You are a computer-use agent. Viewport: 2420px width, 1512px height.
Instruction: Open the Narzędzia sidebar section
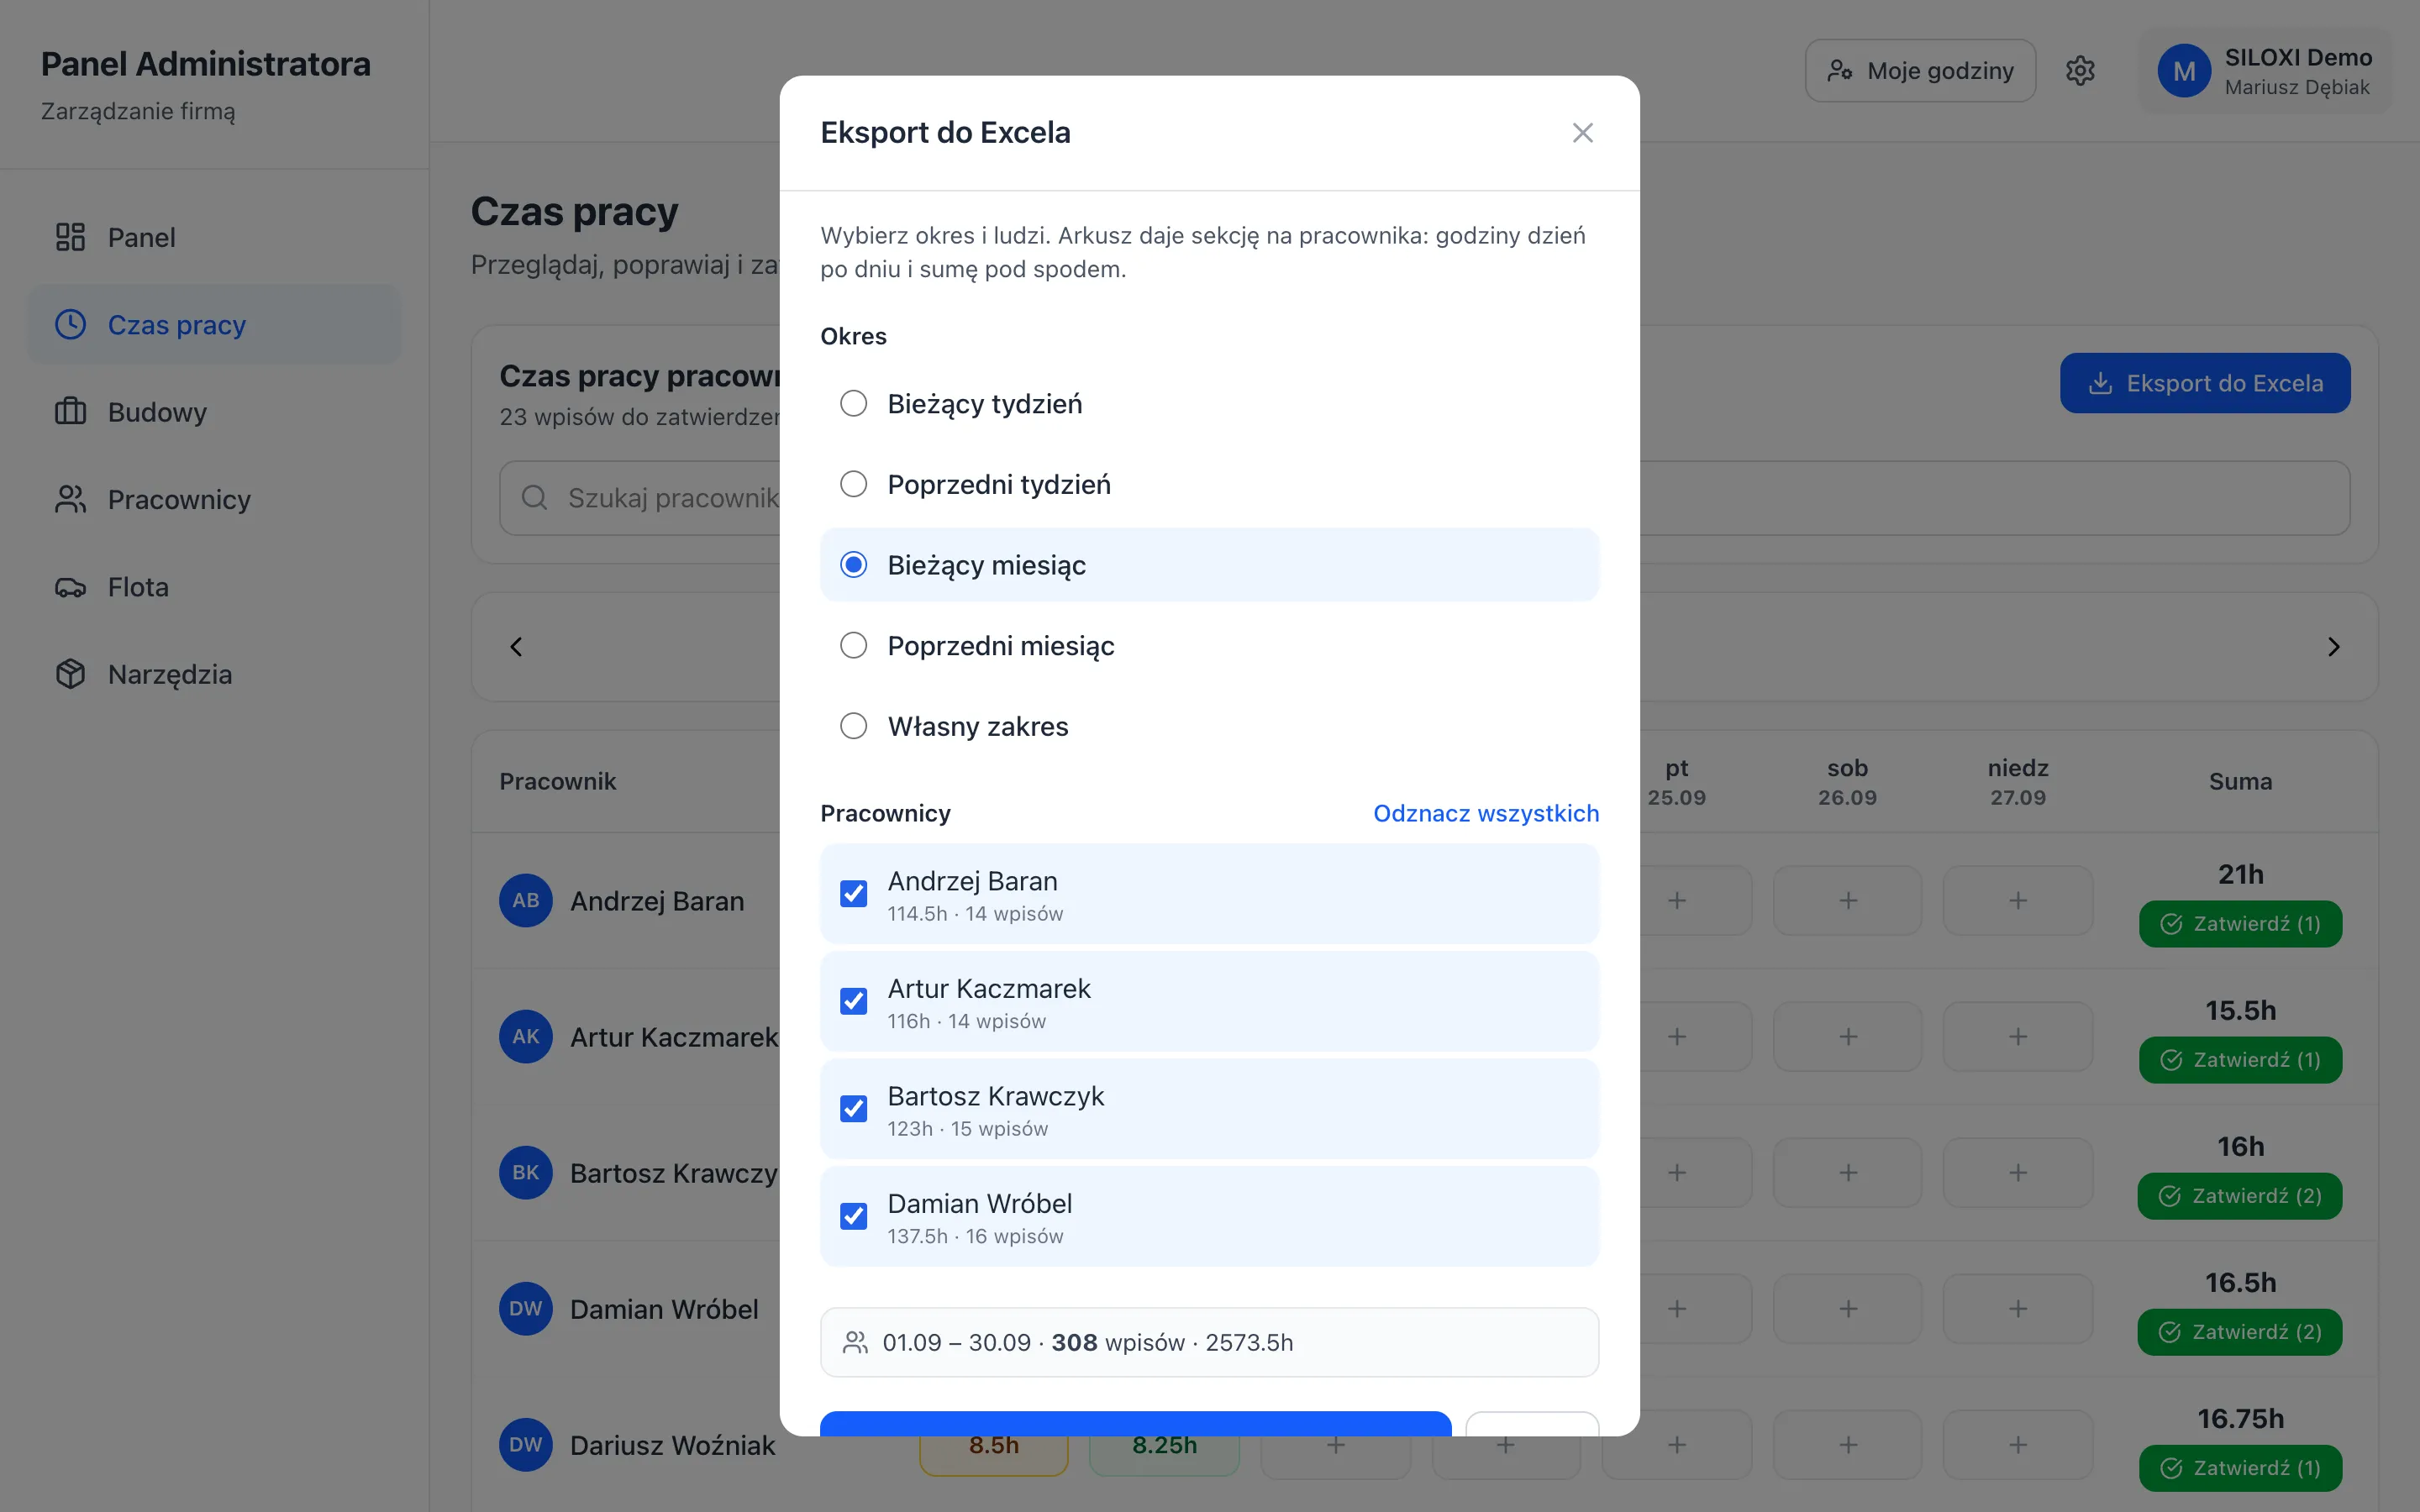coord(213,674)
